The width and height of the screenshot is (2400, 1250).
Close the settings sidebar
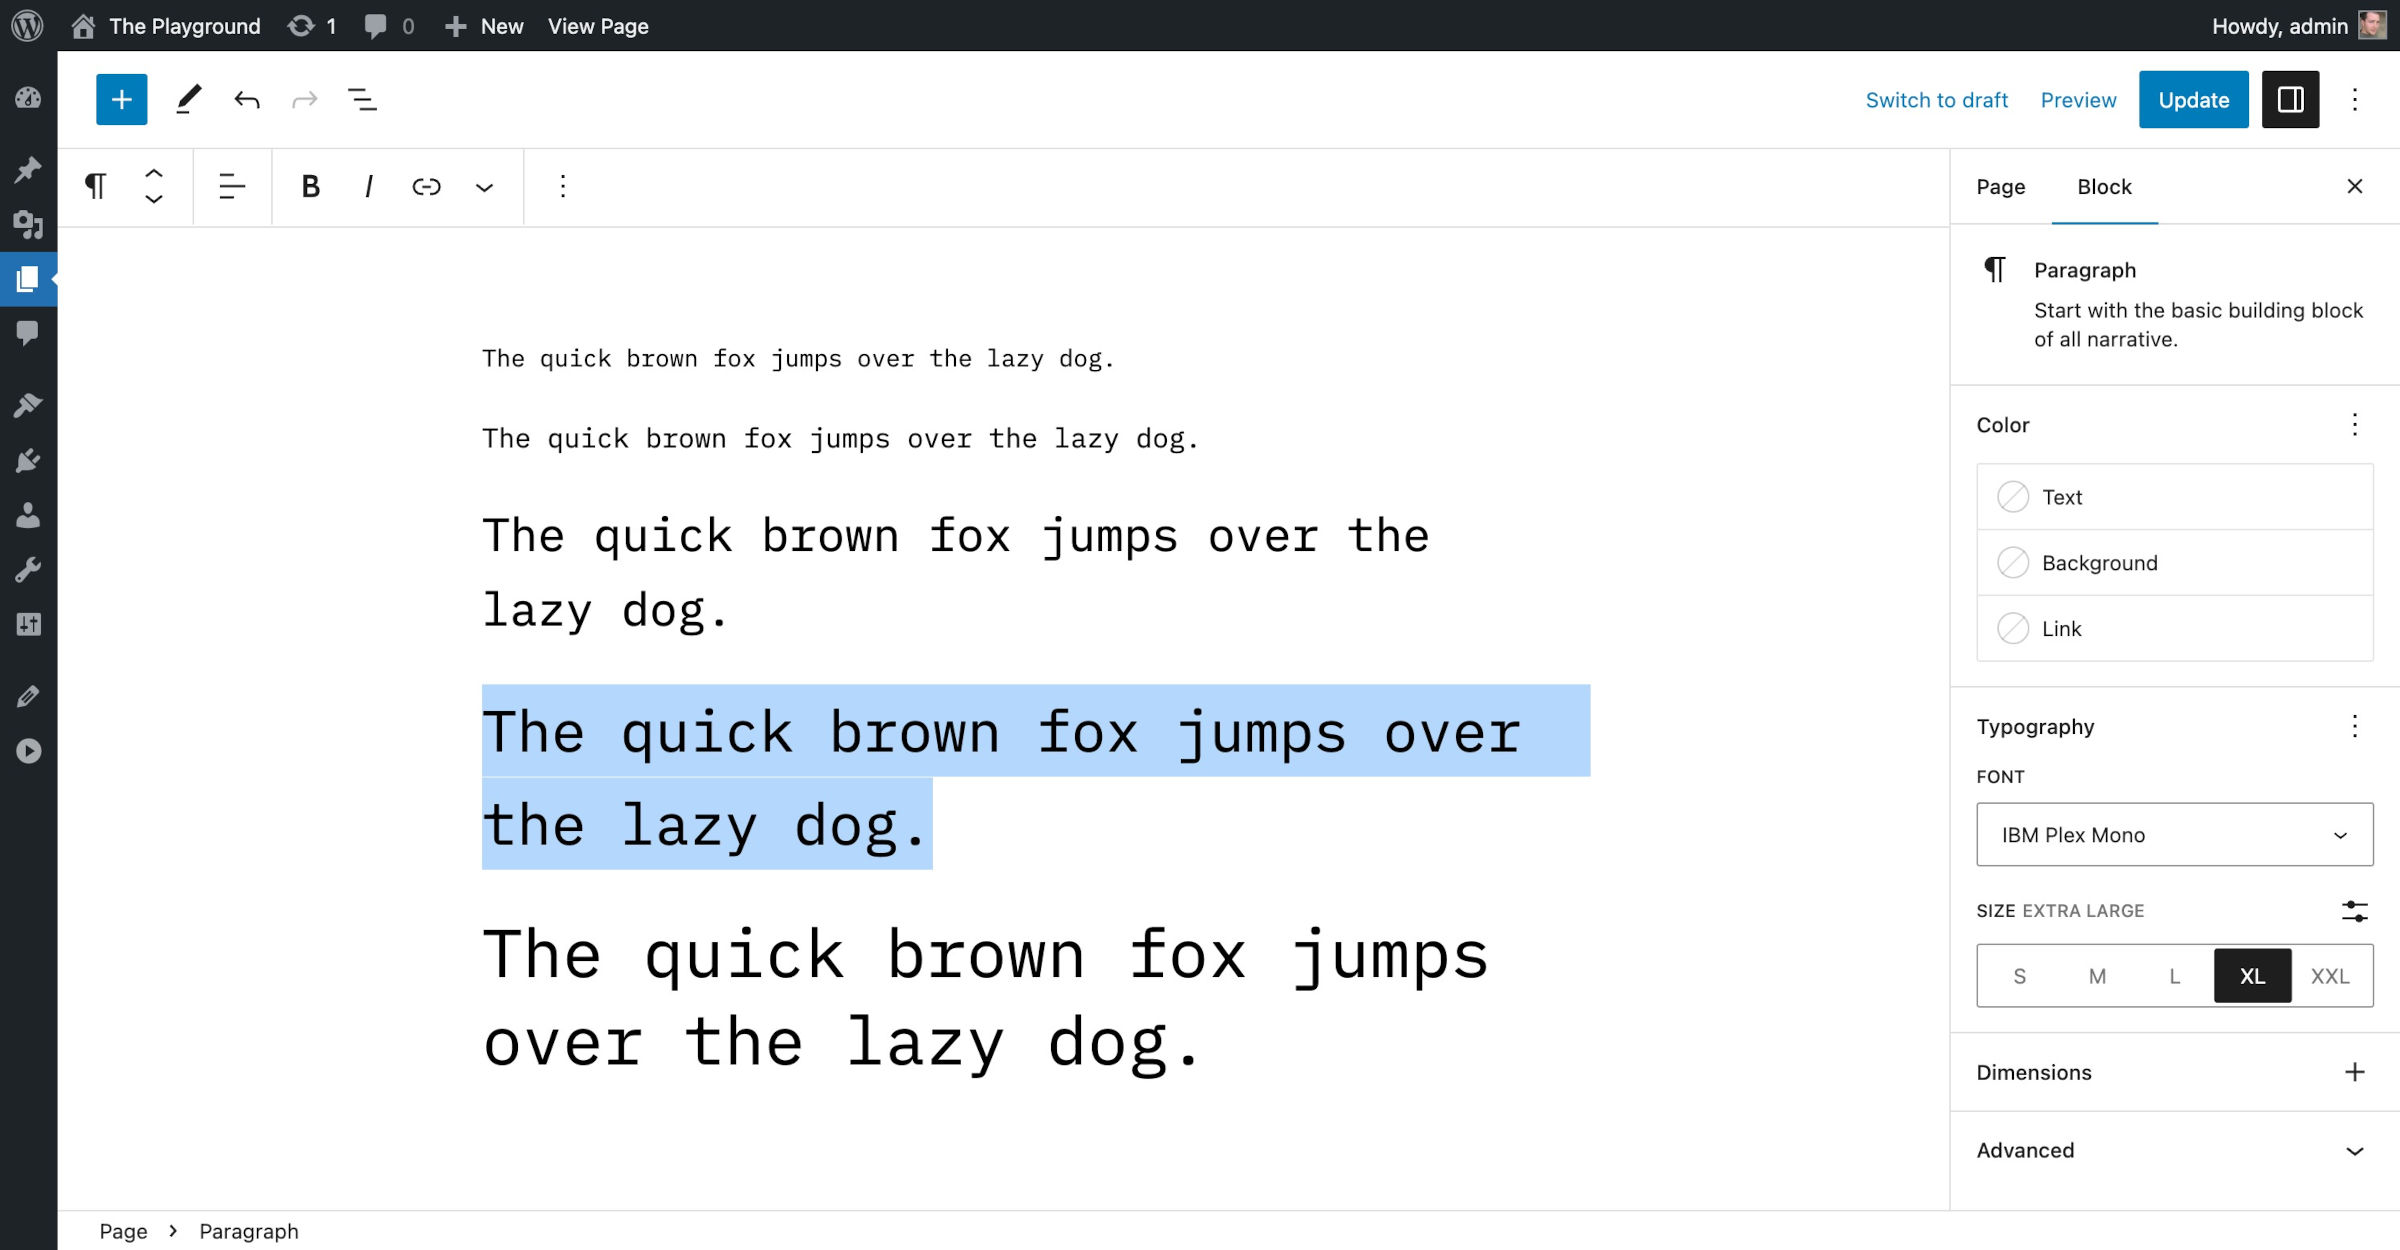click(x=2354, y=186)
